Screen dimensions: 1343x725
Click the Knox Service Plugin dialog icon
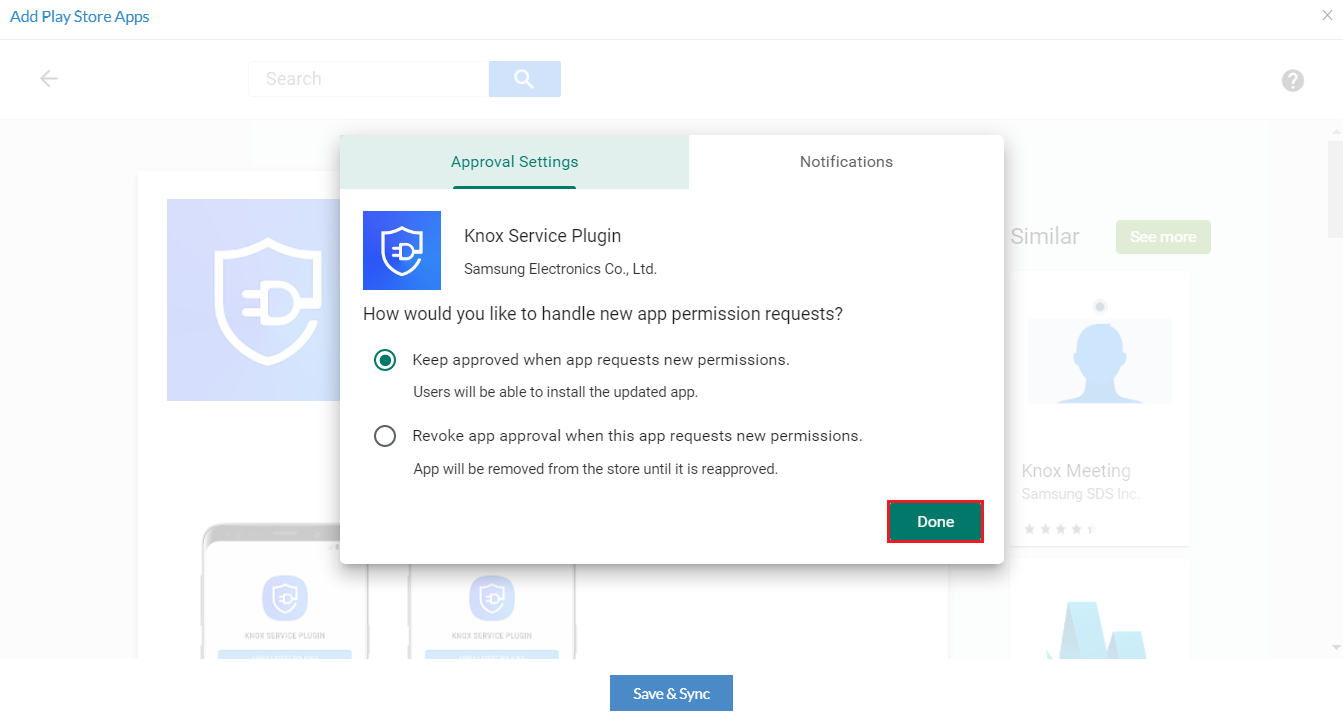coord(402,250)
